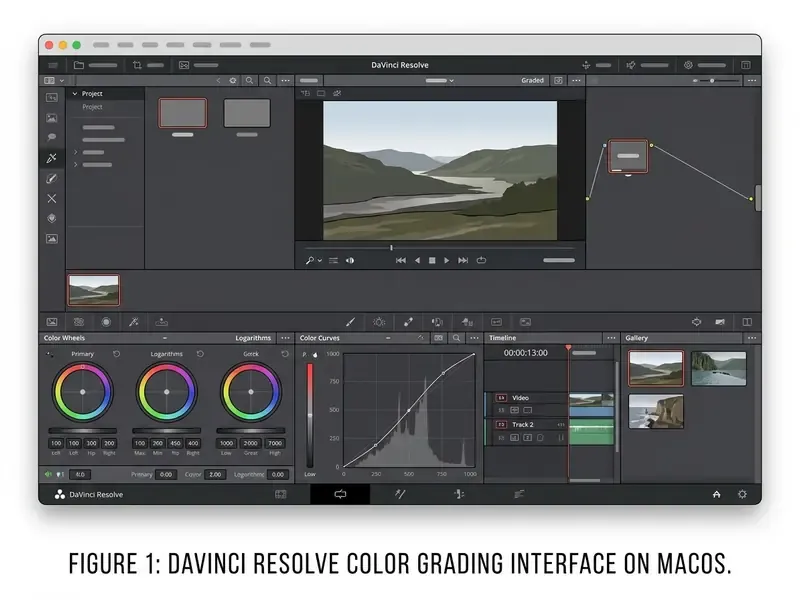Open the Home icon in the bottom bar
The height and width of the screenshot is (600, 800).
716,494
